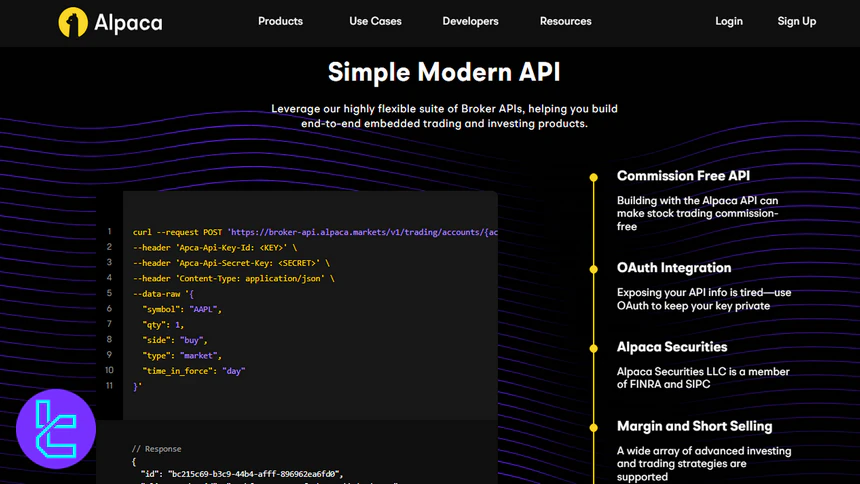The height and width of the screenshot is (484, 860).
Task: Click the 'Apca-Api-Secret-Key: <SECRET>' header line
Action: (x=231, y=263)
